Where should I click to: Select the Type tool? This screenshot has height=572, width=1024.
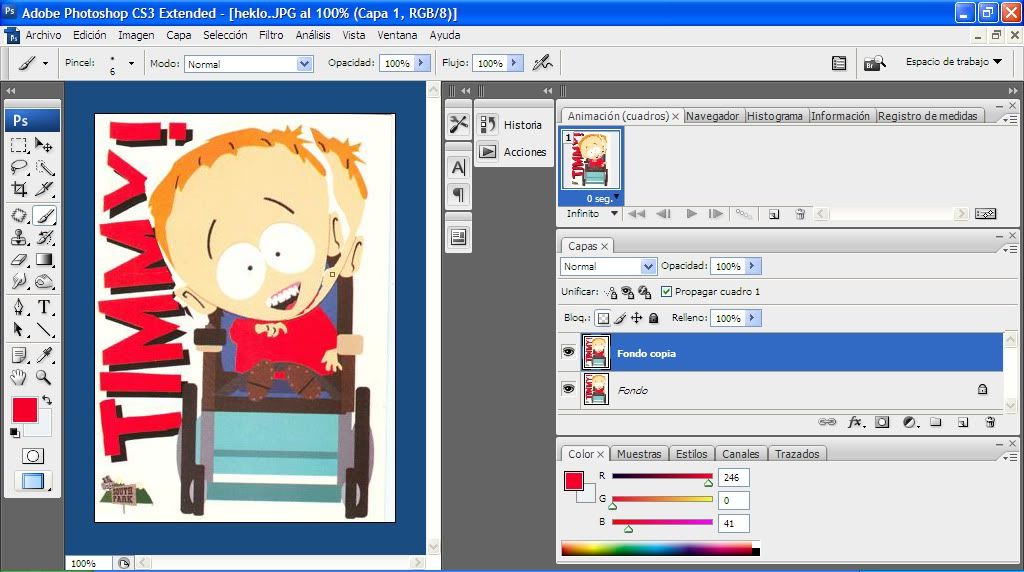[44, 307]
